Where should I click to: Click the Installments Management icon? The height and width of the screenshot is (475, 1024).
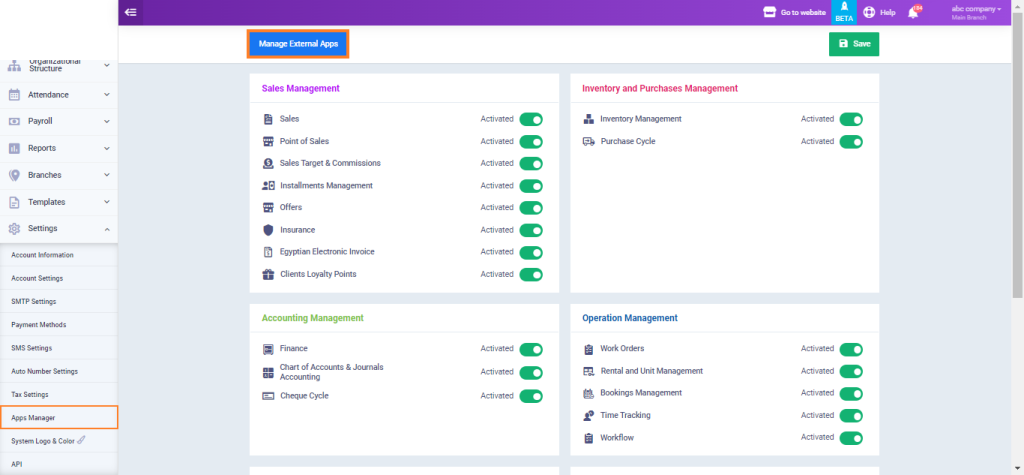(268, 186)
